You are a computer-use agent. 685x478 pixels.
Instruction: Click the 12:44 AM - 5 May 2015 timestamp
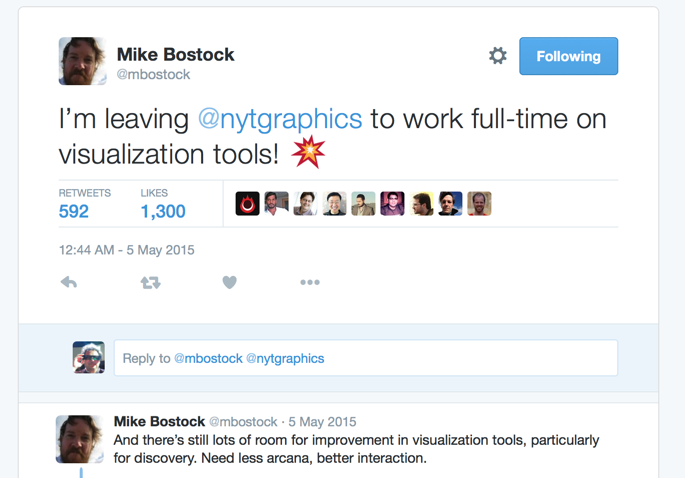[x=127, y=250]
